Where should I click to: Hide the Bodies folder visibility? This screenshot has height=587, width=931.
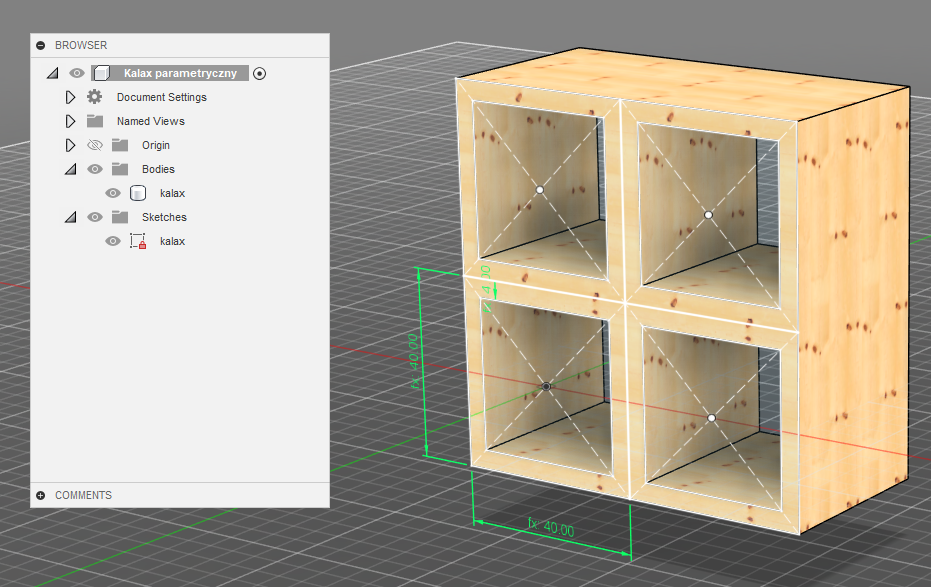(95, 169)
